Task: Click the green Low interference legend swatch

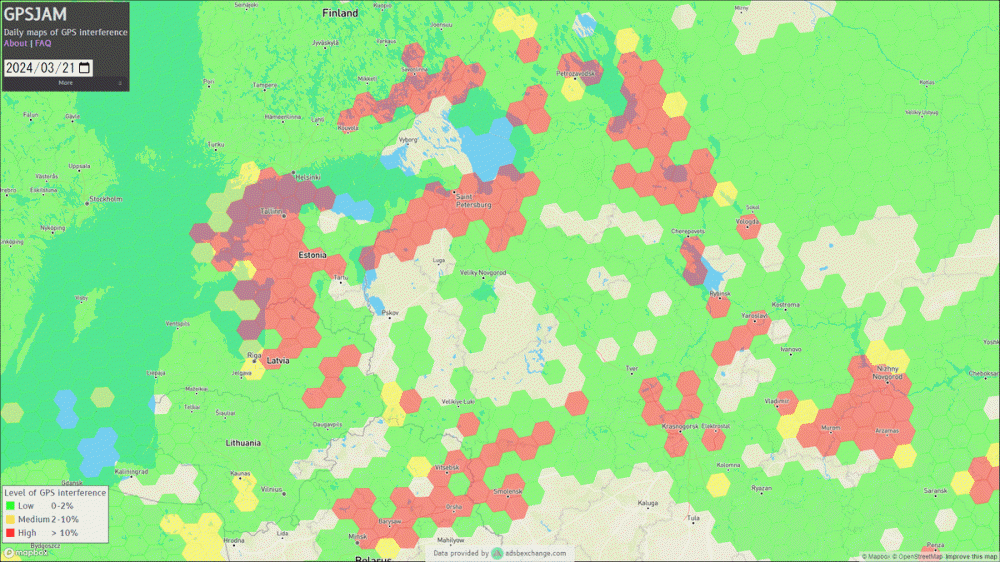Action: point(9,506)
